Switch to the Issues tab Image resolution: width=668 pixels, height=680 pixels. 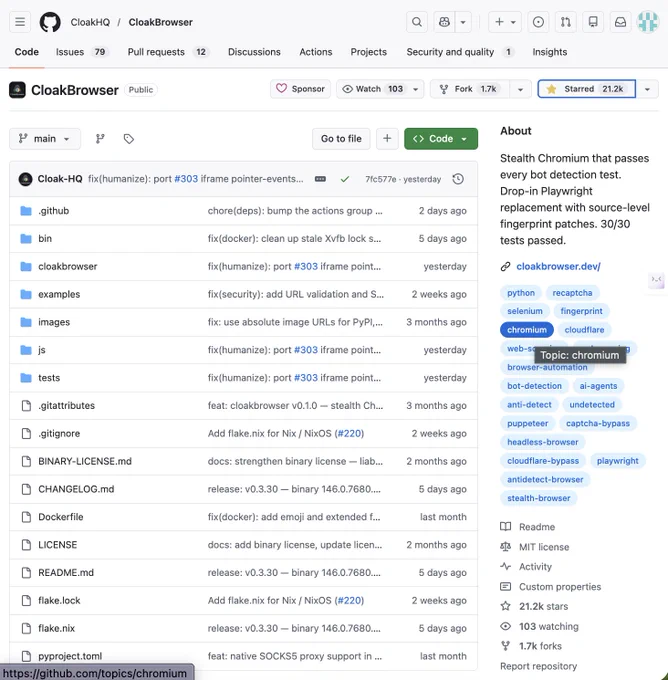click(82, 52)
